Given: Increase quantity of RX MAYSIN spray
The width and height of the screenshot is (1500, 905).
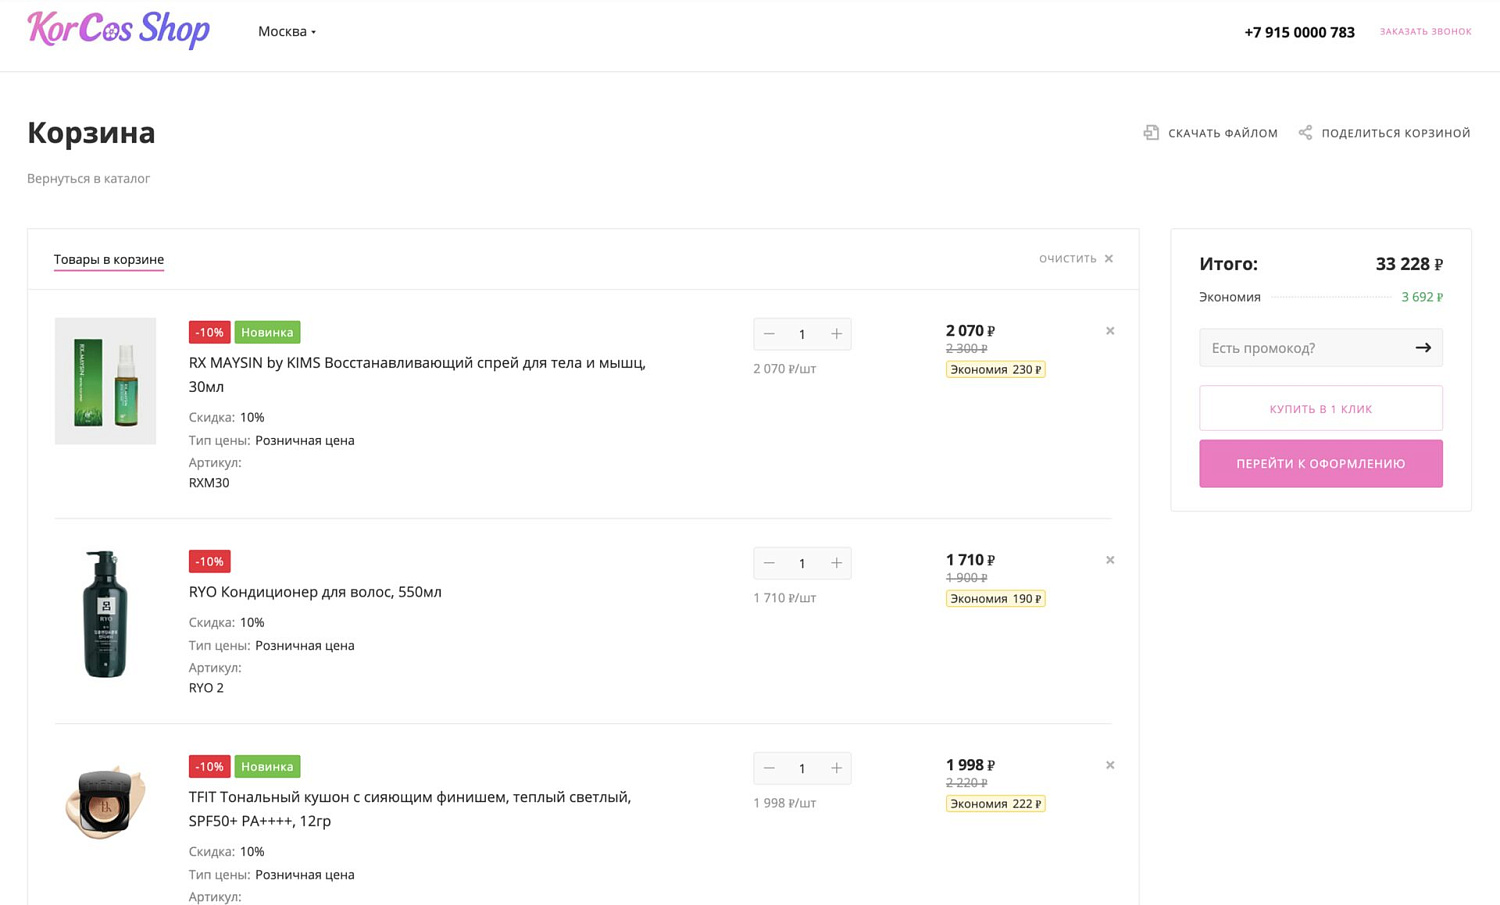Looking at the screenshot, I should click(836, 334).
